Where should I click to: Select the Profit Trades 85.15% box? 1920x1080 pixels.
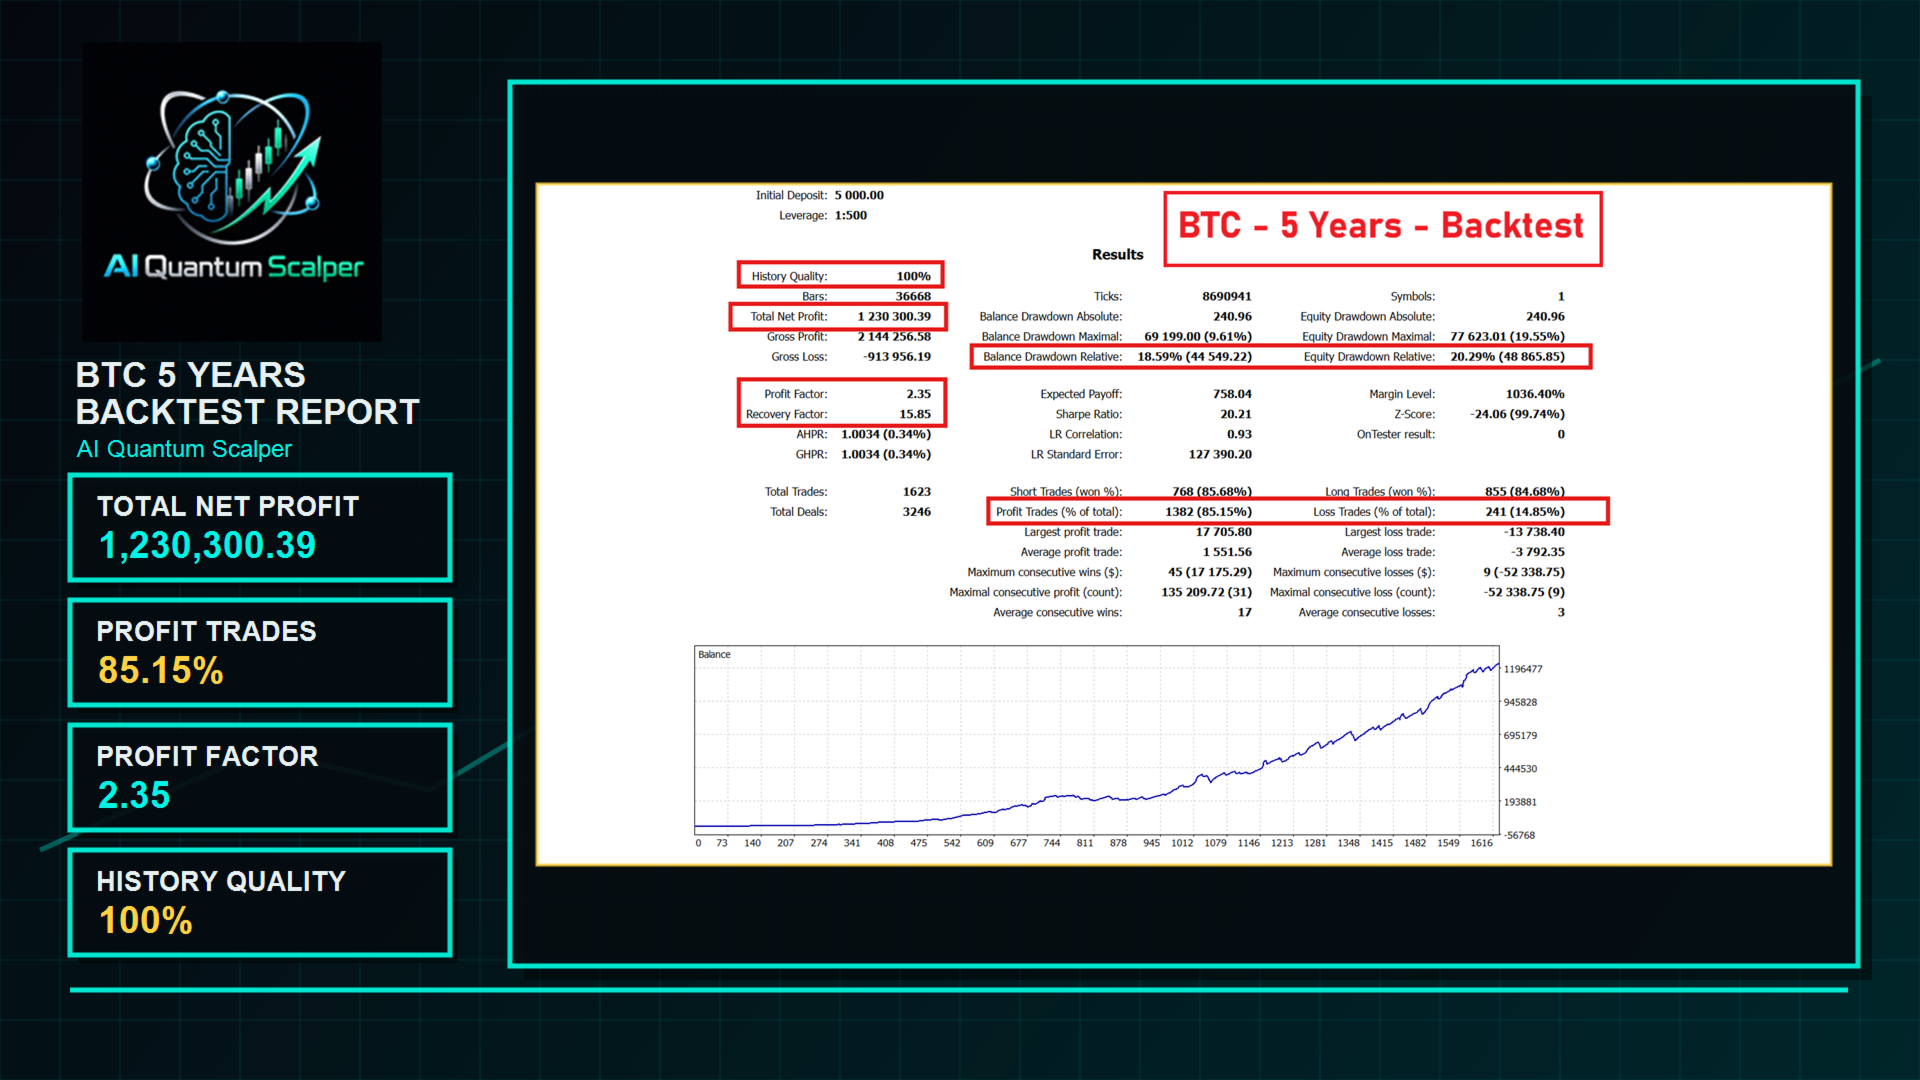(x=260, y=652)
